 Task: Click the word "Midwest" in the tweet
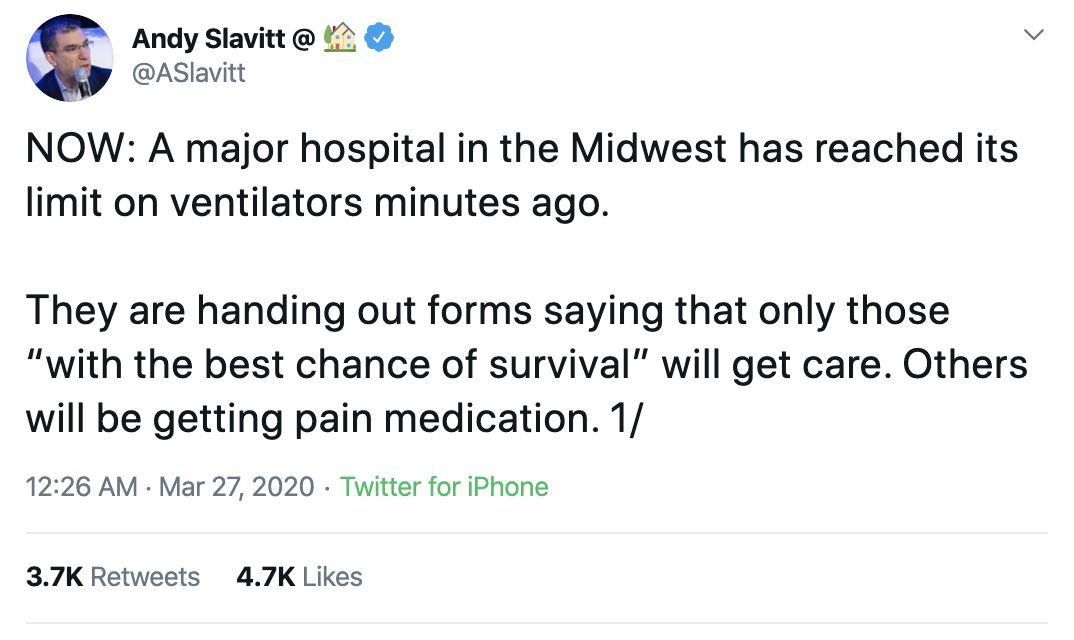tap(648, 149)
